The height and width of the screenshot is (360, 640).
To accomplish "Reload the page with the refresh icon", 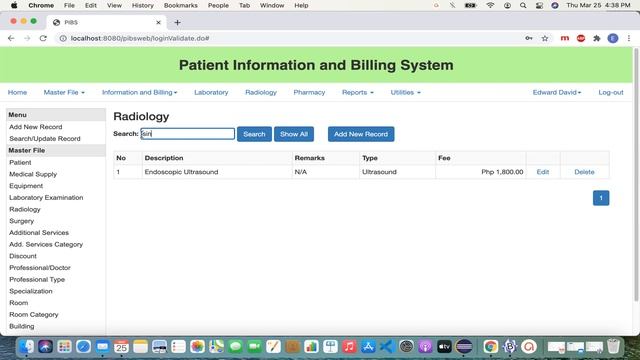I will [43, 38].
